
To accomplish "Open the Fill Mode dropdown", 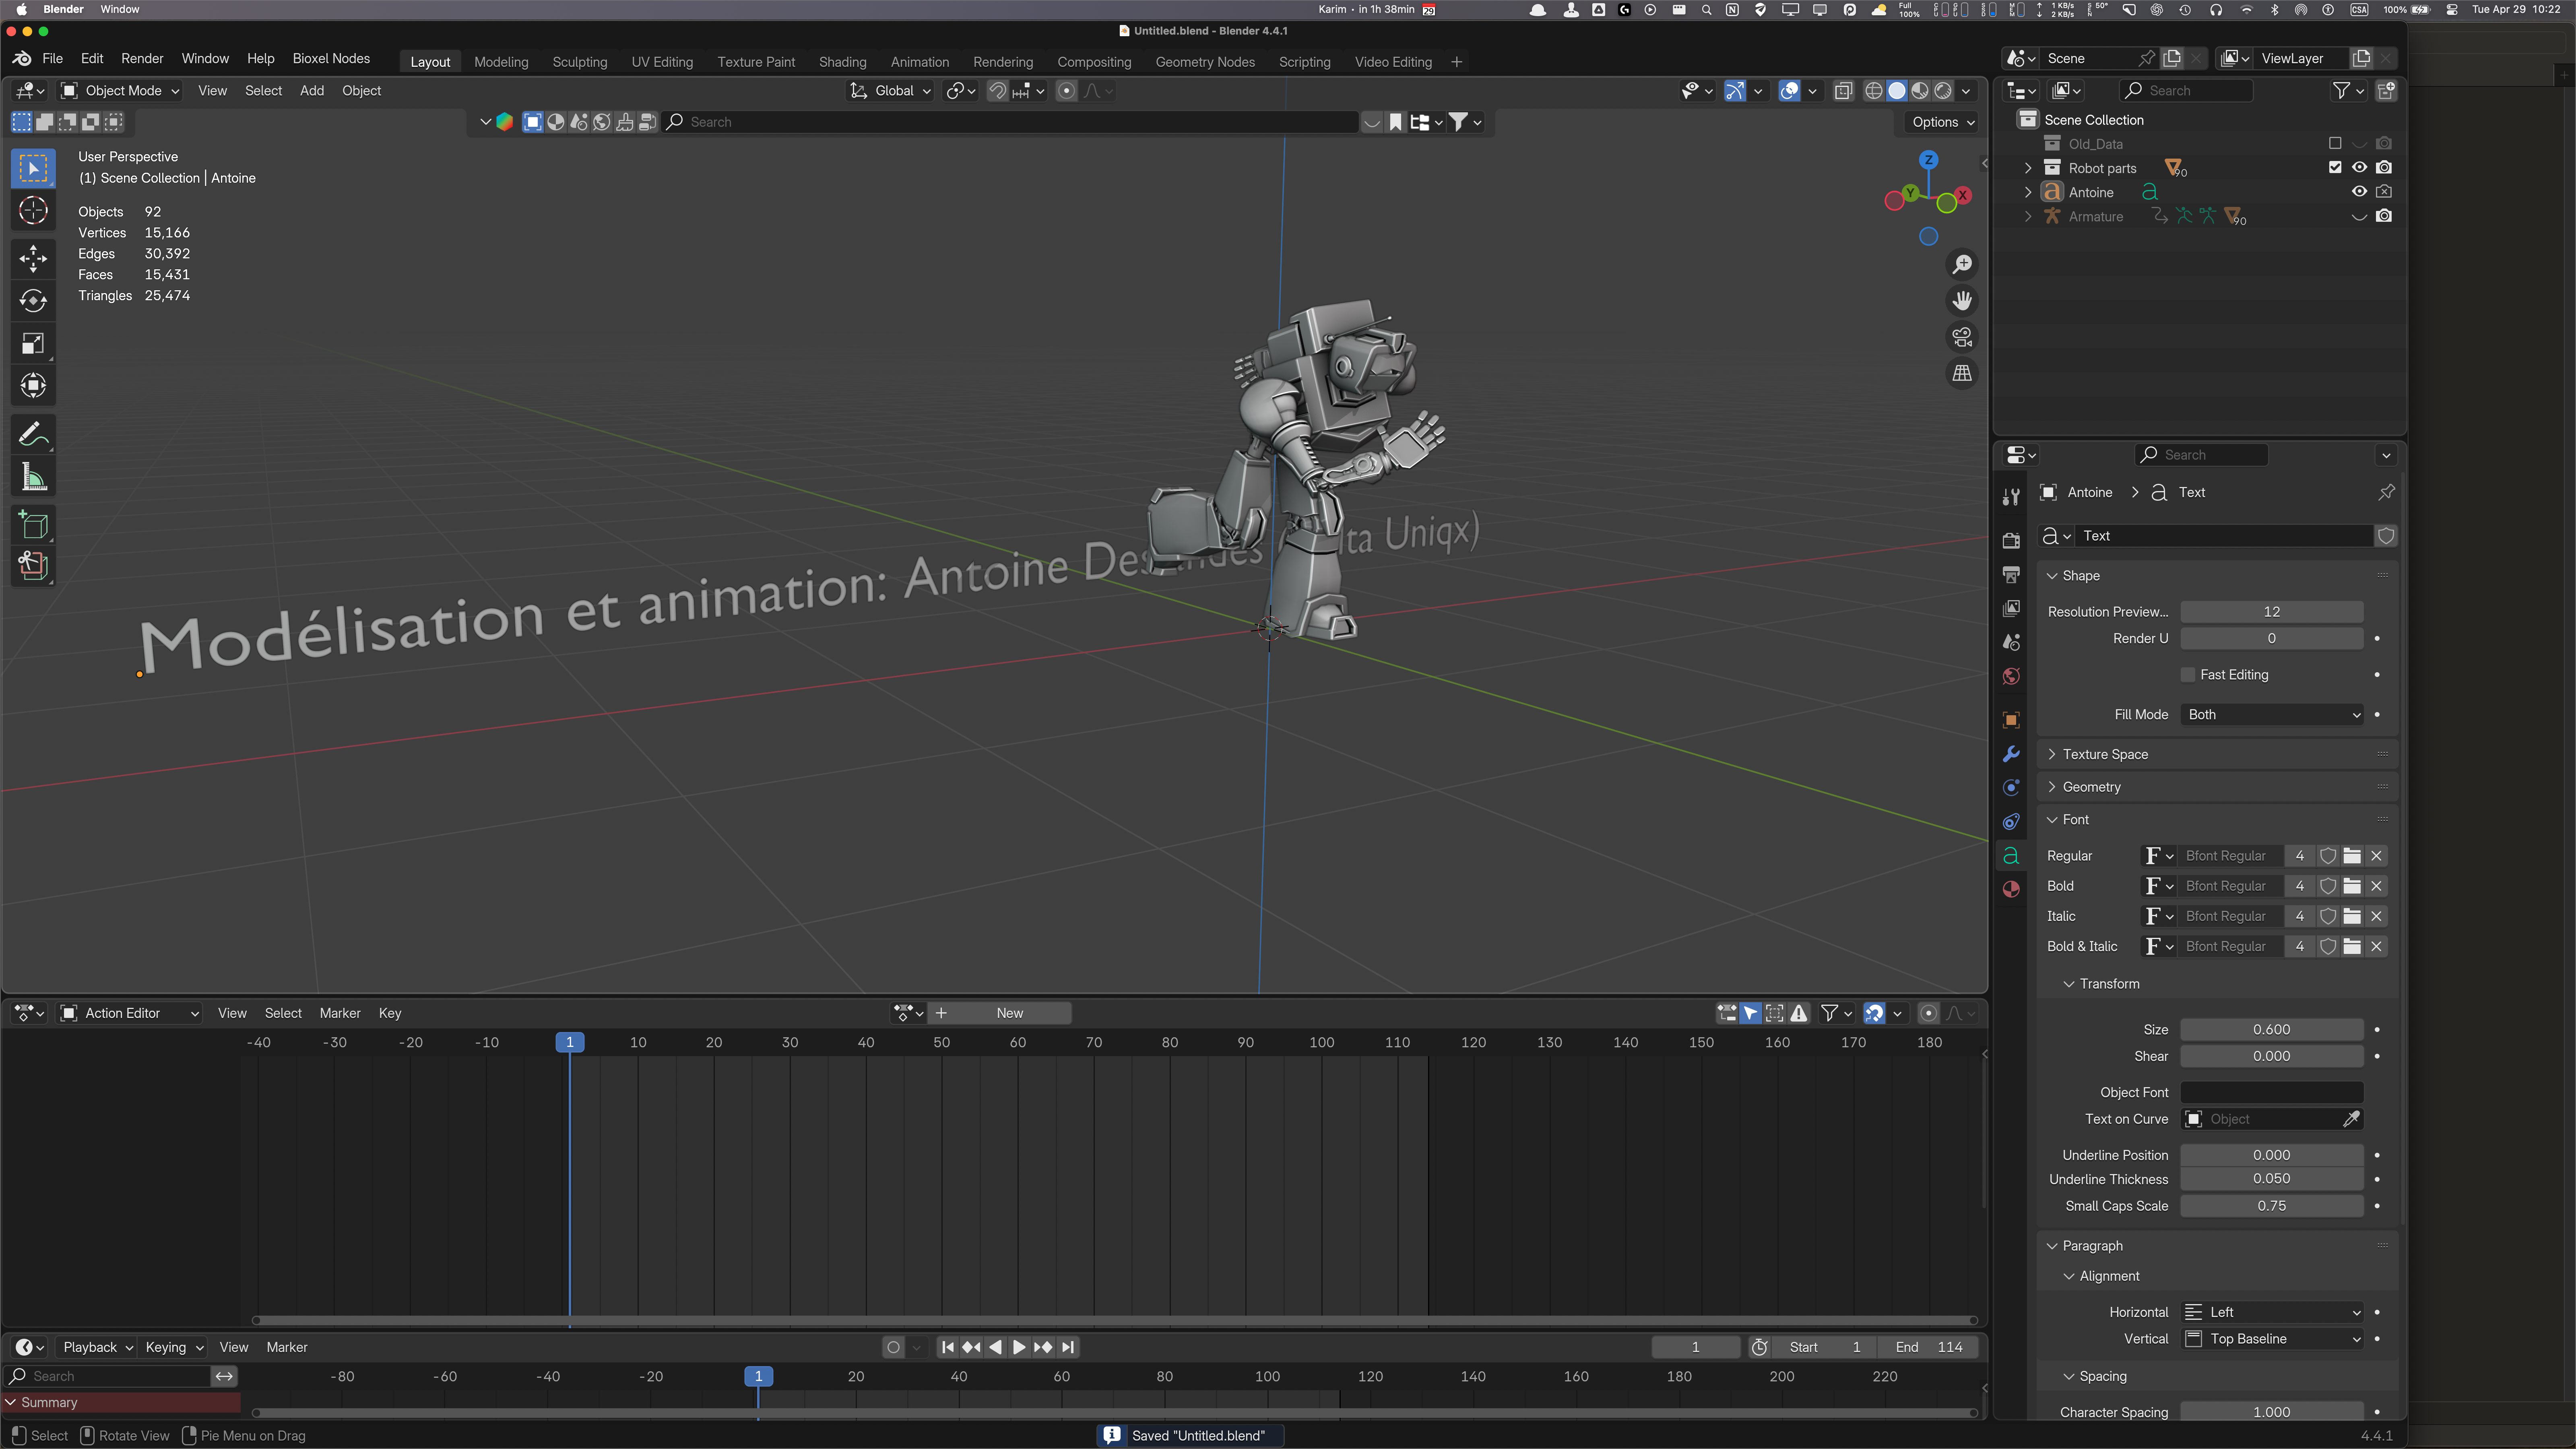I will [2272, 715].
